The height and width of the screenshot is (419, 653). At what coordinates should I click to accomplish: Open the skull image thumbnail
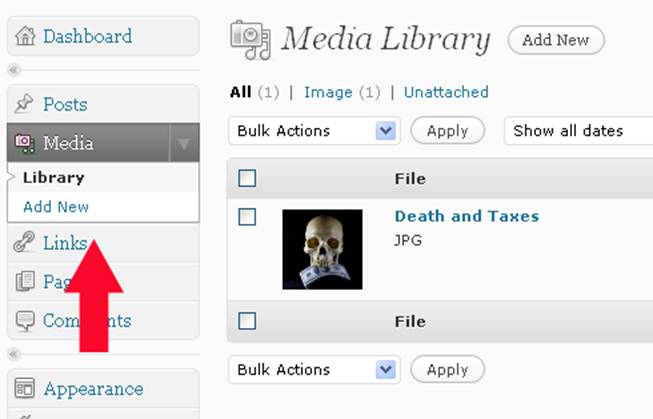(x=322, y=249)
